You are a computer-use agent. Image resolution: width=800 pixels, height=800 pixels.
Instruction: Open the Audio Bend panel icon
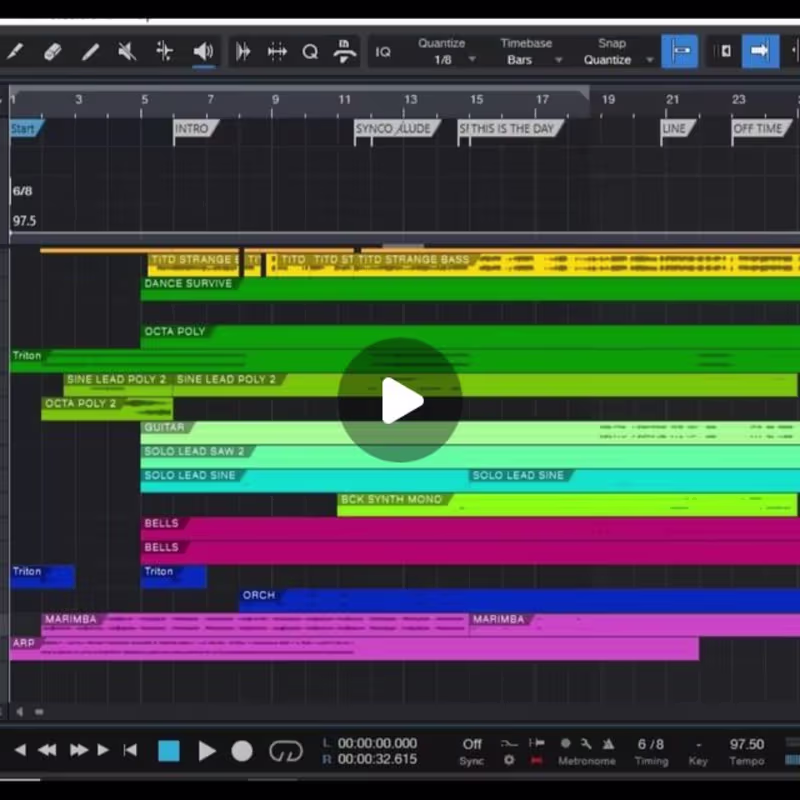(243, 51)
